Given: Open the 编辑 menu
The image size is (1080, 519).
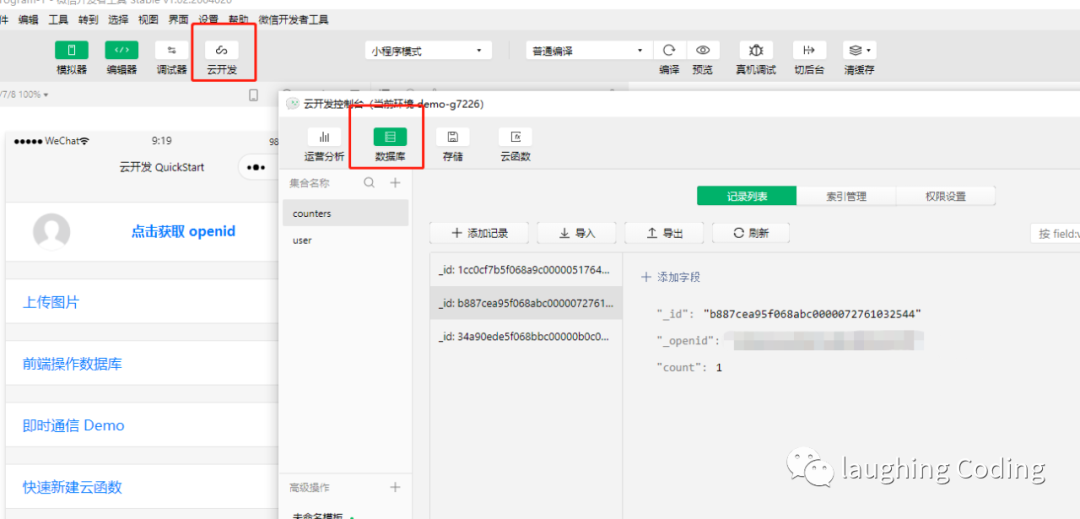Looking at the screenshot, I should [x=28, y=20].
